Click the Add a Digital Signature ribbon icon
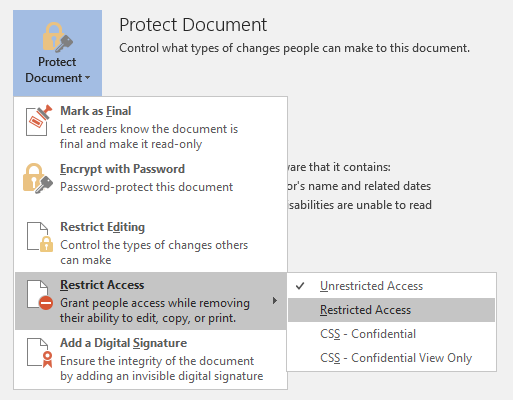Image resolution: width=513 pixels, height=400 pixels. click(40, 353)
